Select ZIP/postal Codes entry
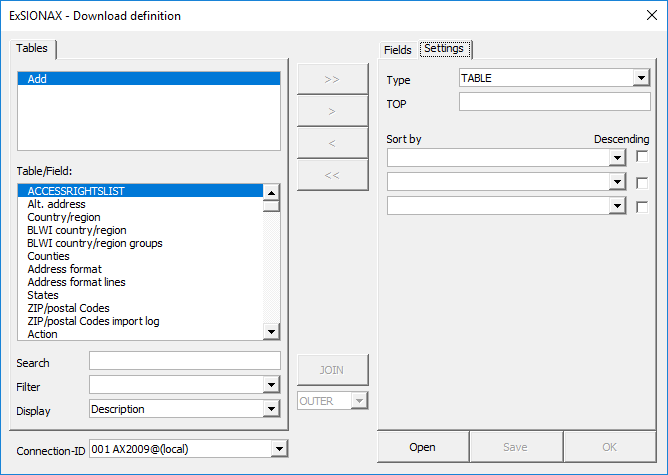Screen dimensions: 668x475 (140, 308)
